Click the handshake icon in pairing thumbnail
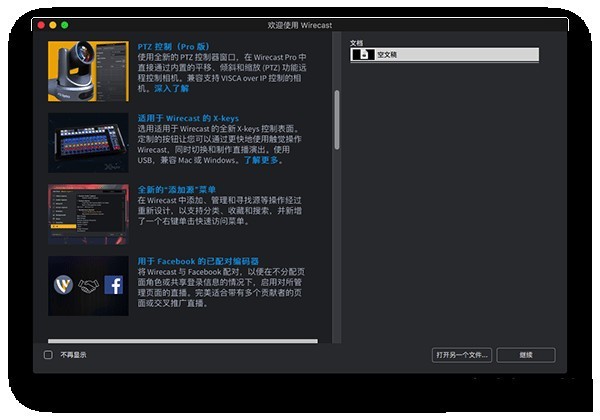 tap(88, 286)
